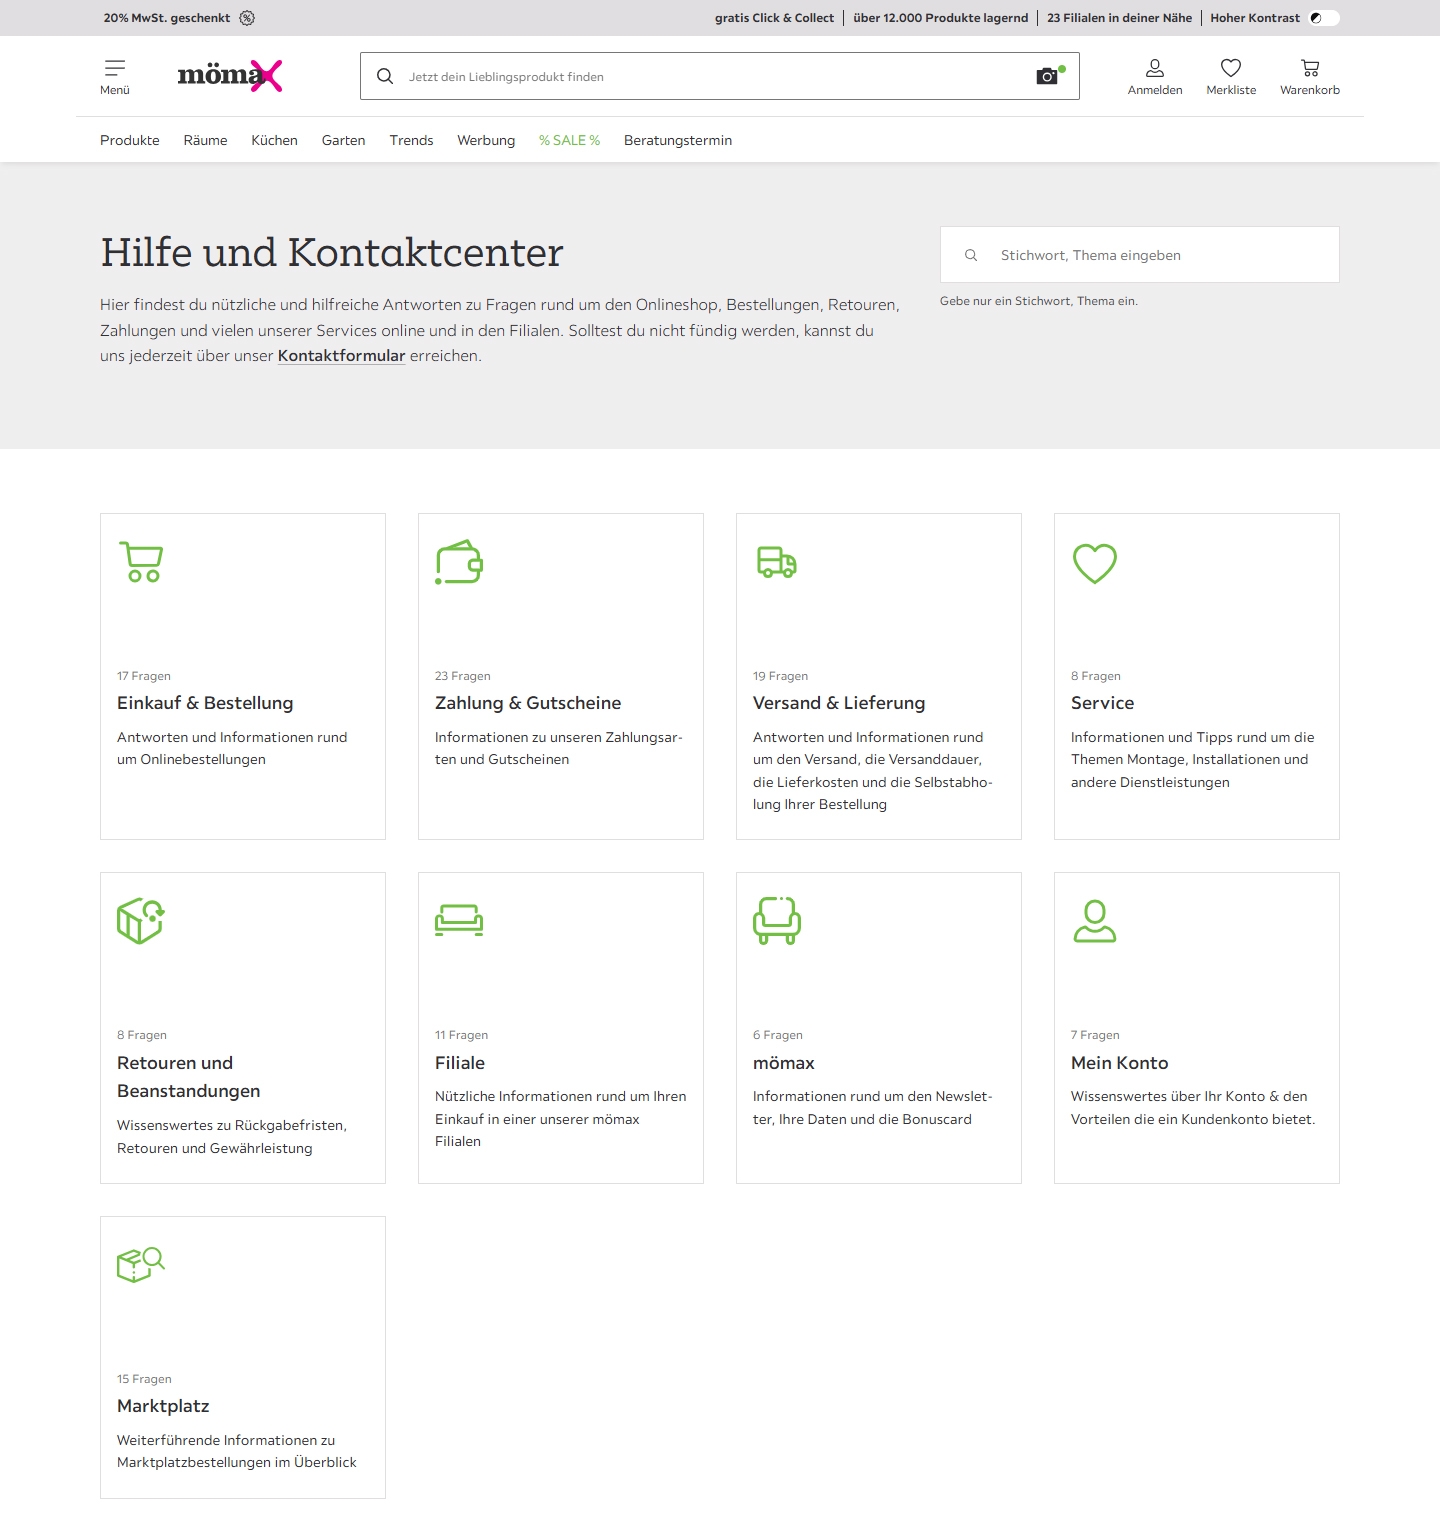Click the '15 Fragen' text
This screenshot has width=1440, height=1536.
[x=144, y=1379]
